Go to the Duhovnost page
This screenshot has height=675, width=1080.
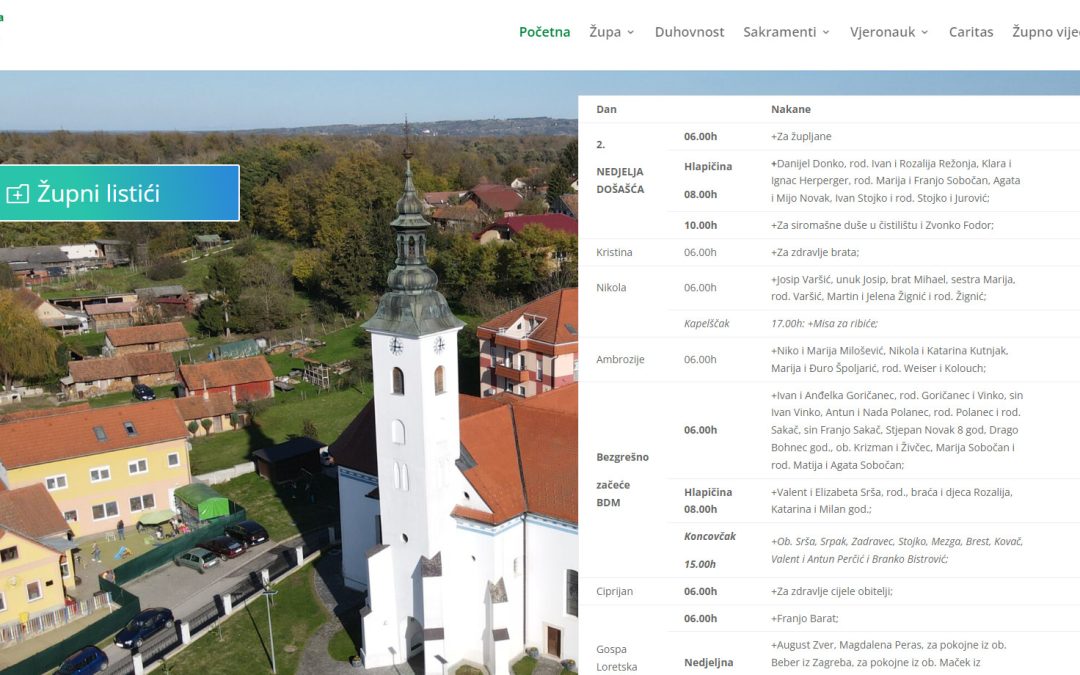click(689, 32)
